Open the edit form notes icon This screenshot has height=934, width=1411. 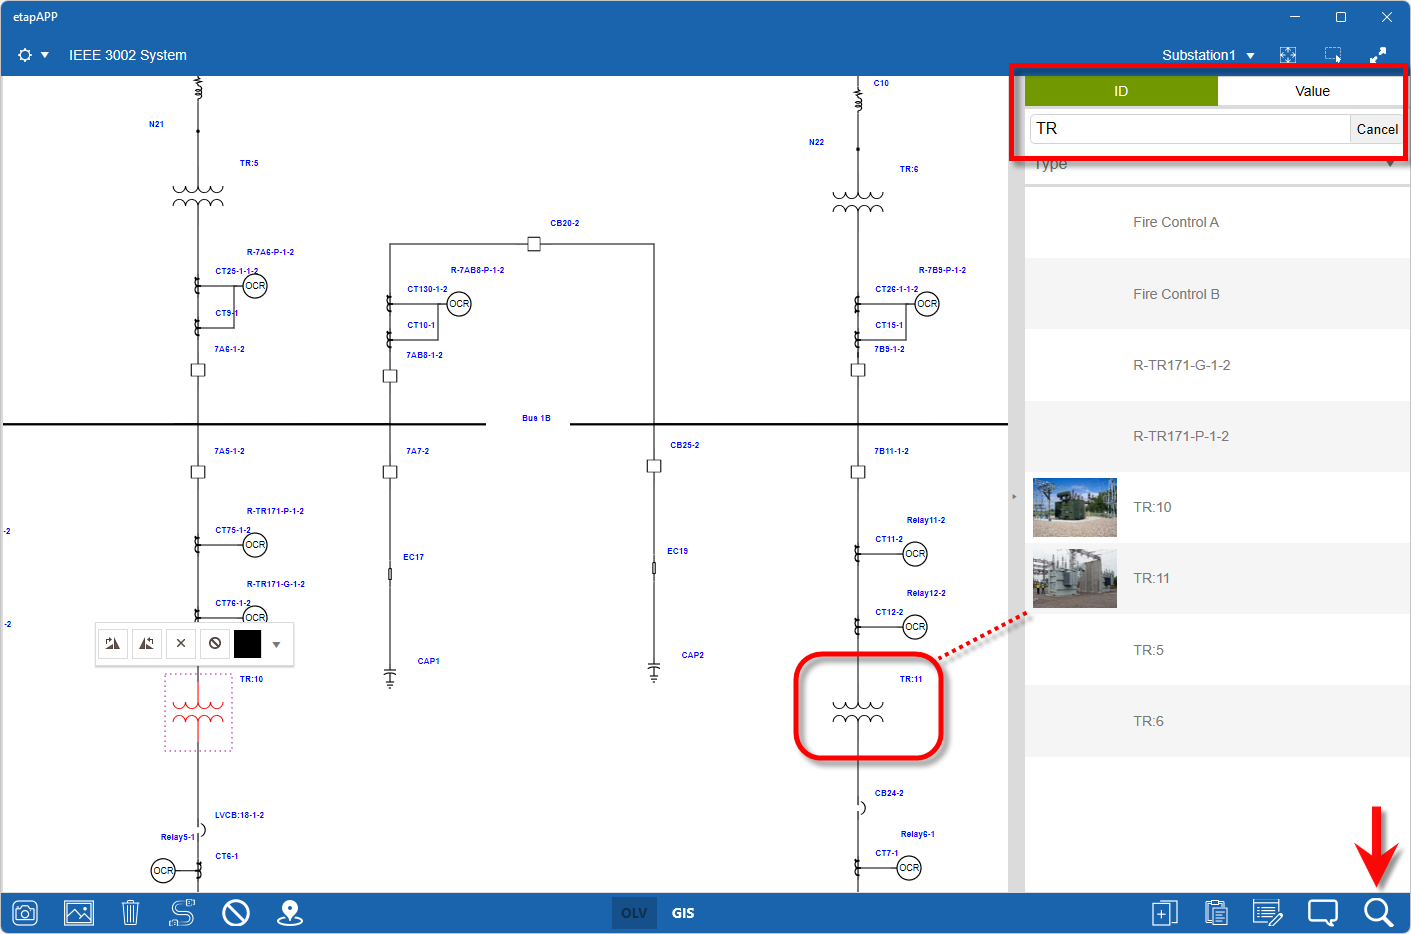(1268, 913)
